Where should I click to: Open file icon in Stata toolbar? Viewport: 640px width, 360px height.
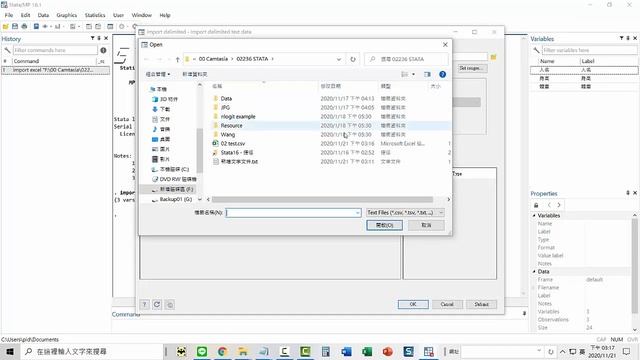pyautogui.click(x=5, y=27)
